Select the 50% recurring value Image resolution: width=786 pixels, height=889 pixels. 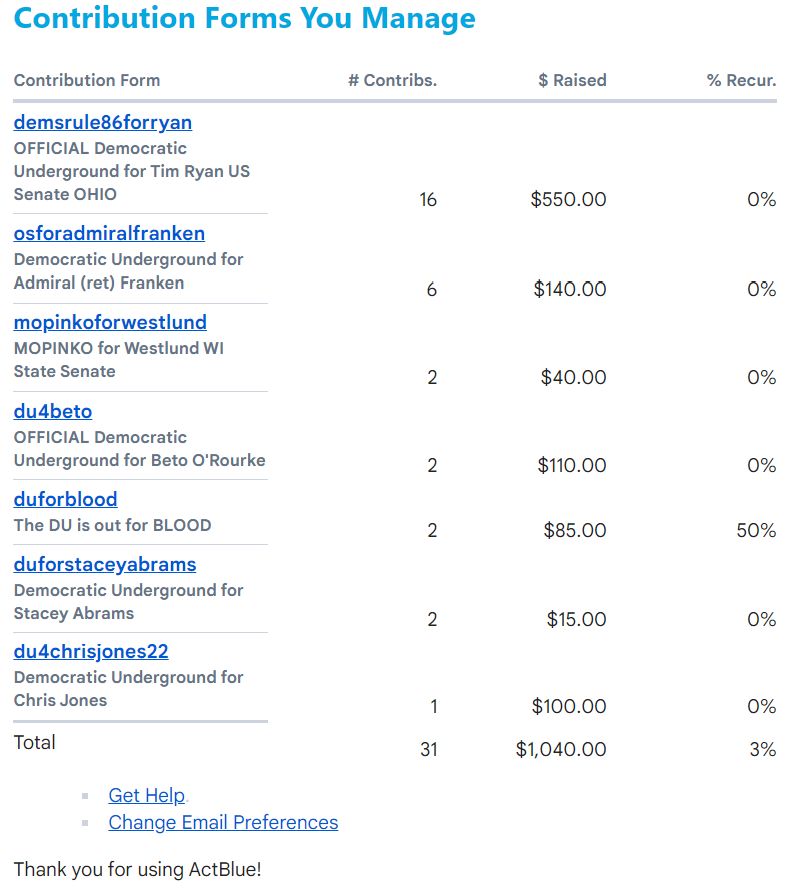(756, 531)
